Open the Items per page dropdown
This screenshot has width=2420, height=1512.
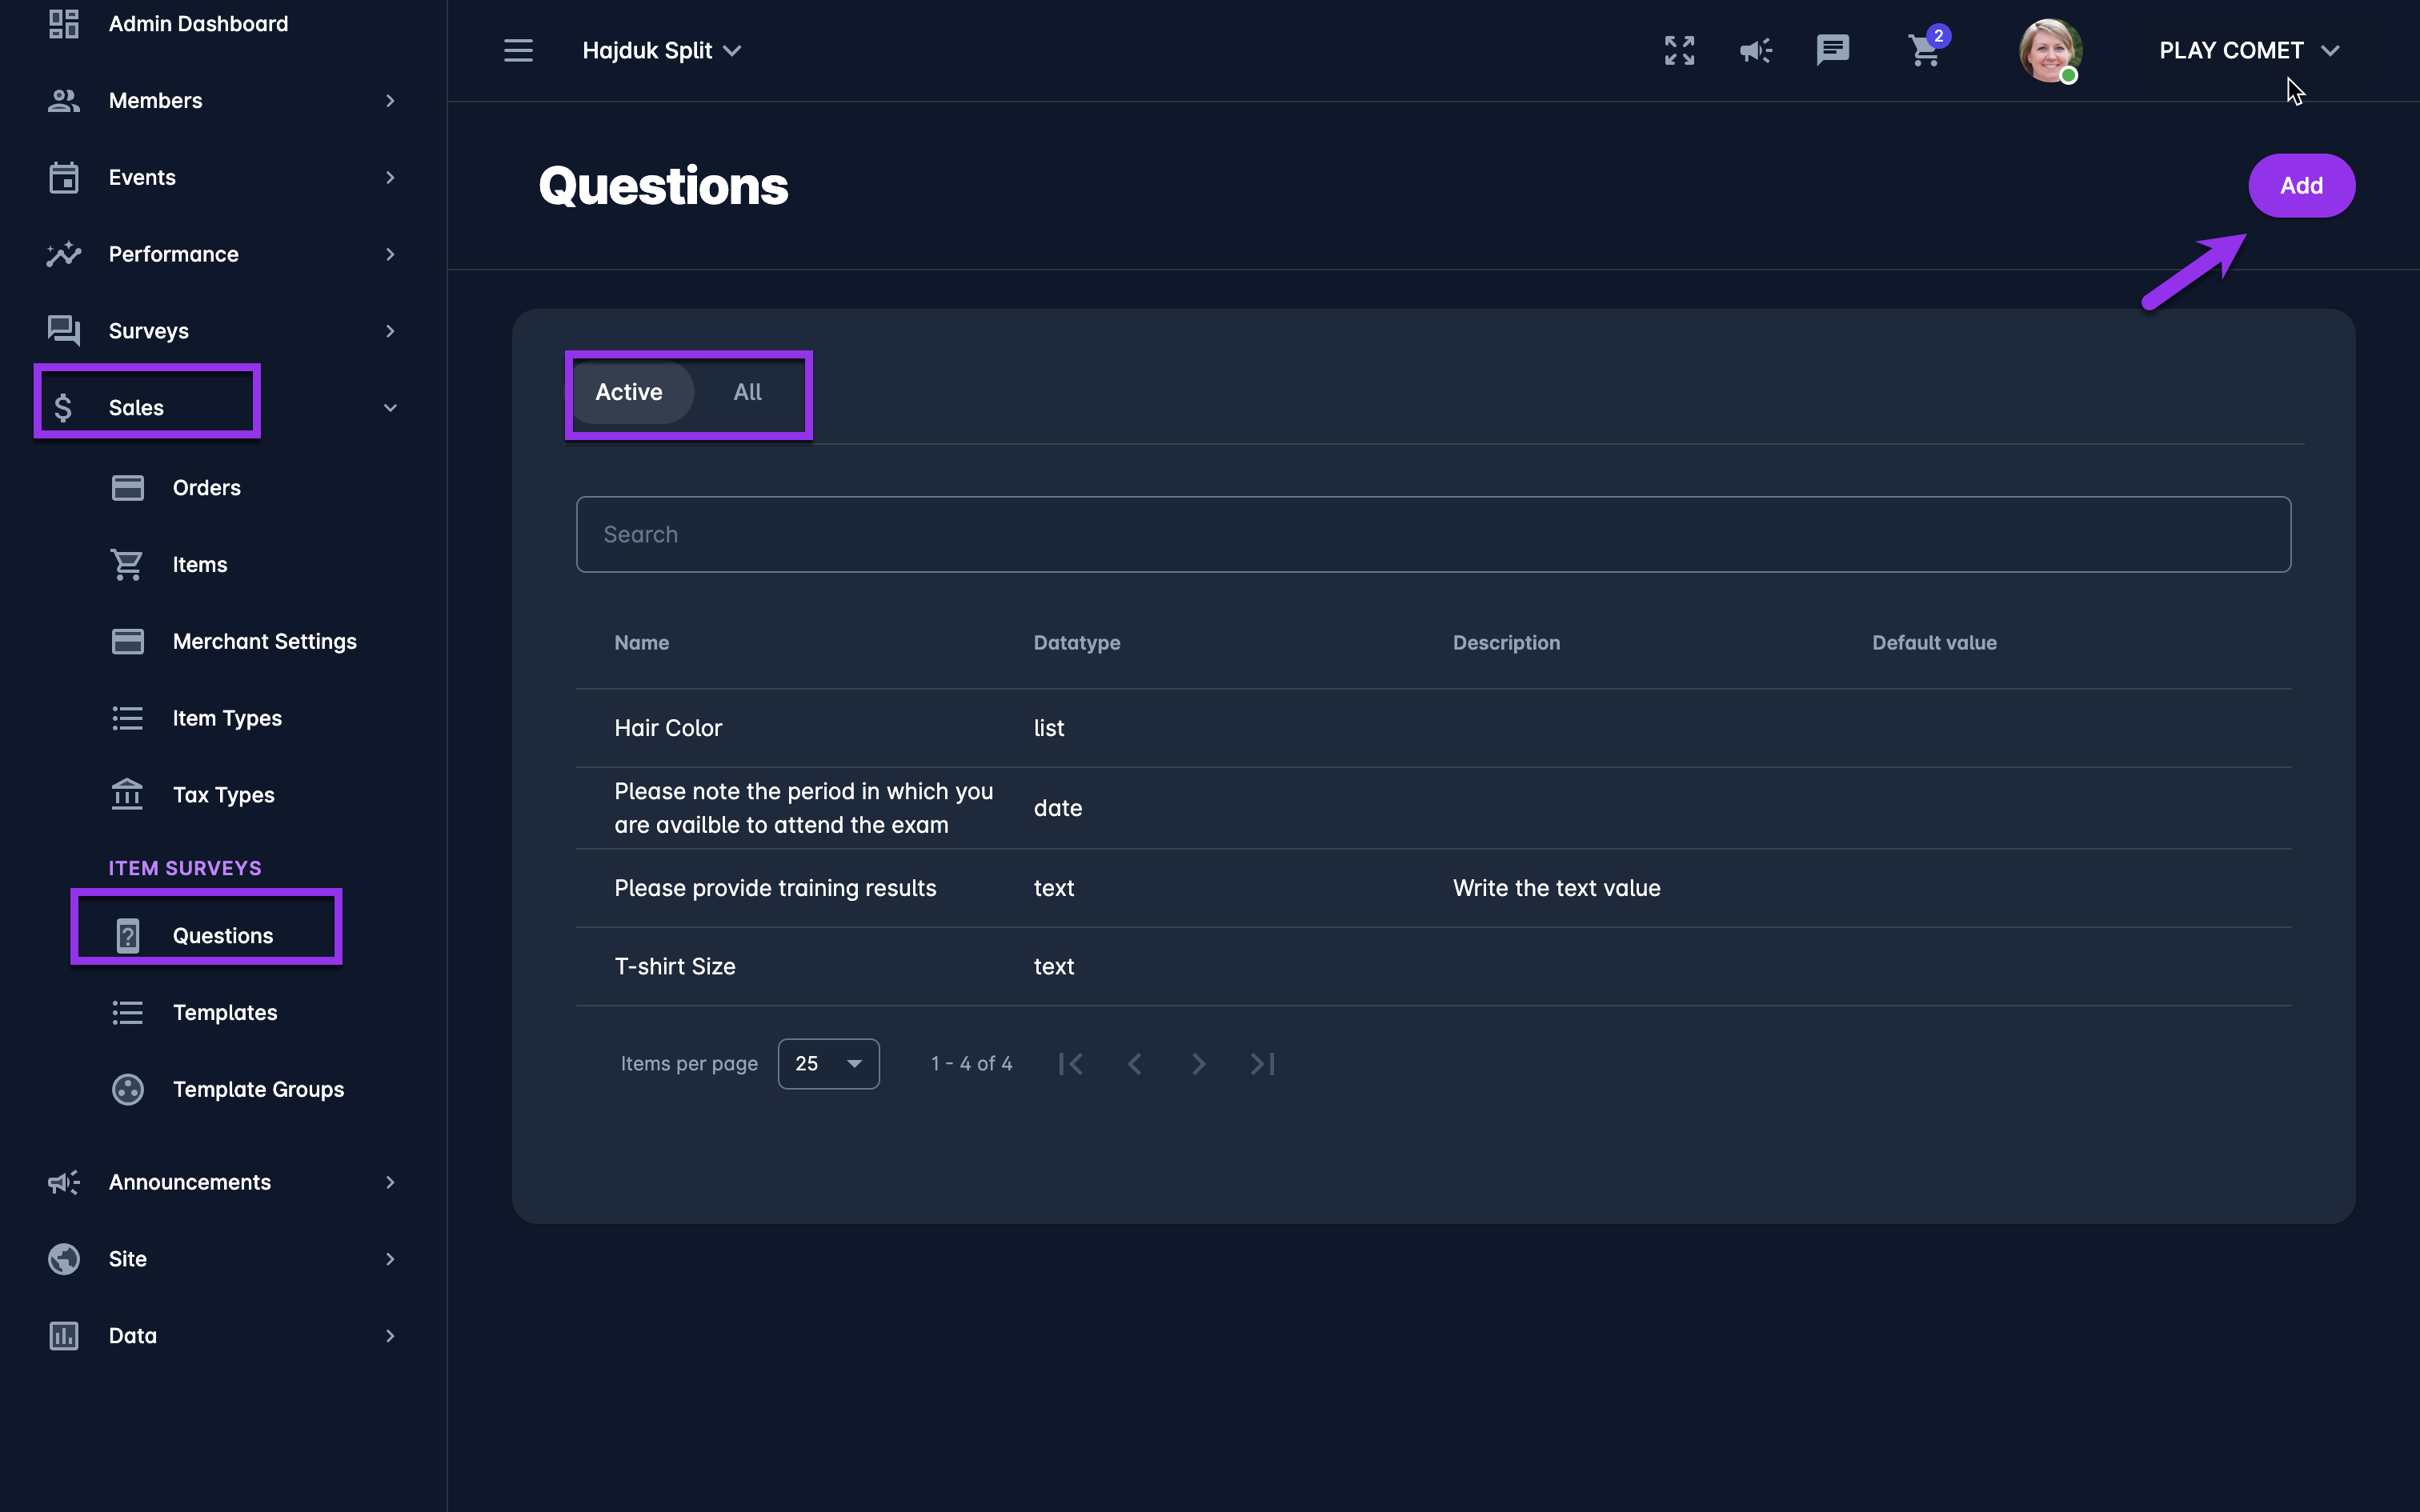point(828,1064)
